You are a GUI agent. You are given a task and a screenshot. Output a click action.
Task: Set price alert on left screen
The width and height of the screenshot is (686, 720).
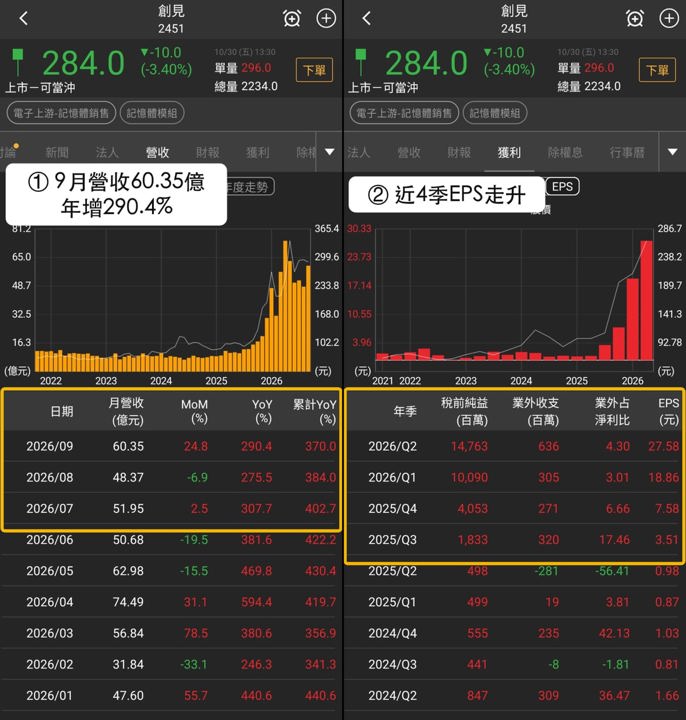pos(292,18)
